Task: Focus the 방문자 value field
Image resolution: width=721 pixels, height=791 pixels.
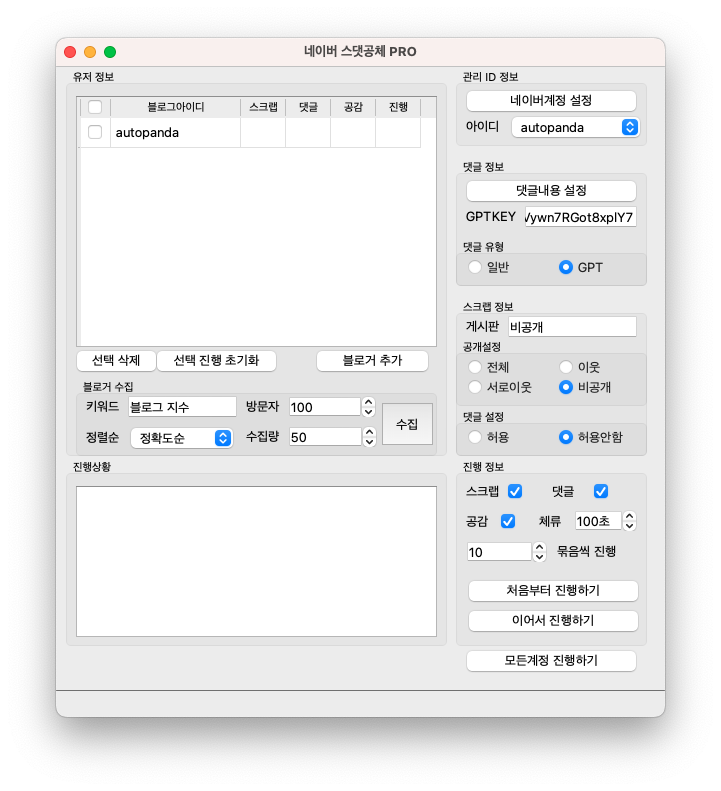Action: [x=325, y=407]
